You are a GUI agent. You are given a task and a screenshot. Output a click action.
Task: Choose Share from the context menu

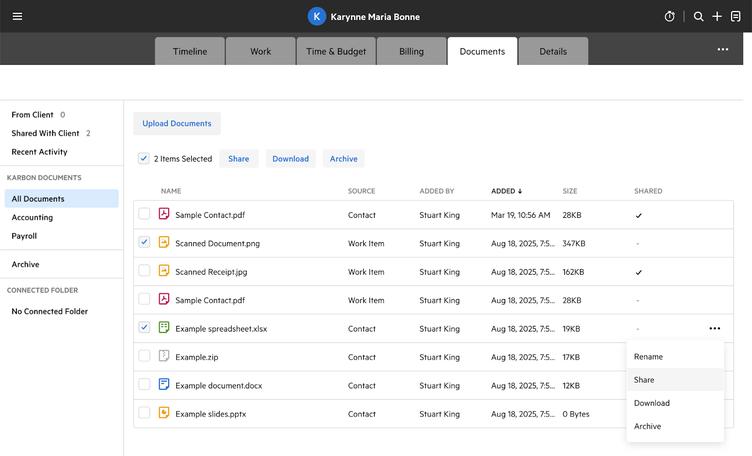tap(644, 380)
